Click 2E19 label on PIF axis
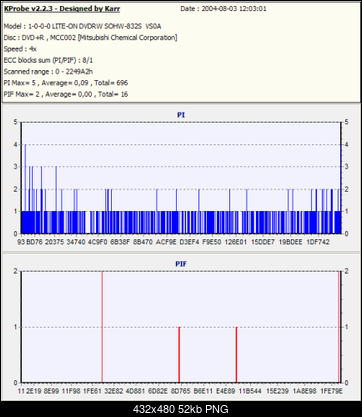The height and width of the screenshot is (417, 362). coord(34,391)
